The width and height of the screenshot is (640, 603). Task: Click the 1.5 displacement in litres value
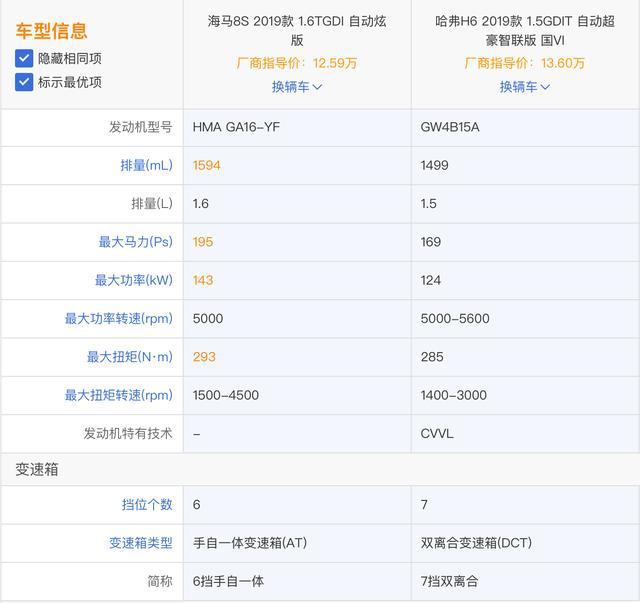(x=428, y=203)
